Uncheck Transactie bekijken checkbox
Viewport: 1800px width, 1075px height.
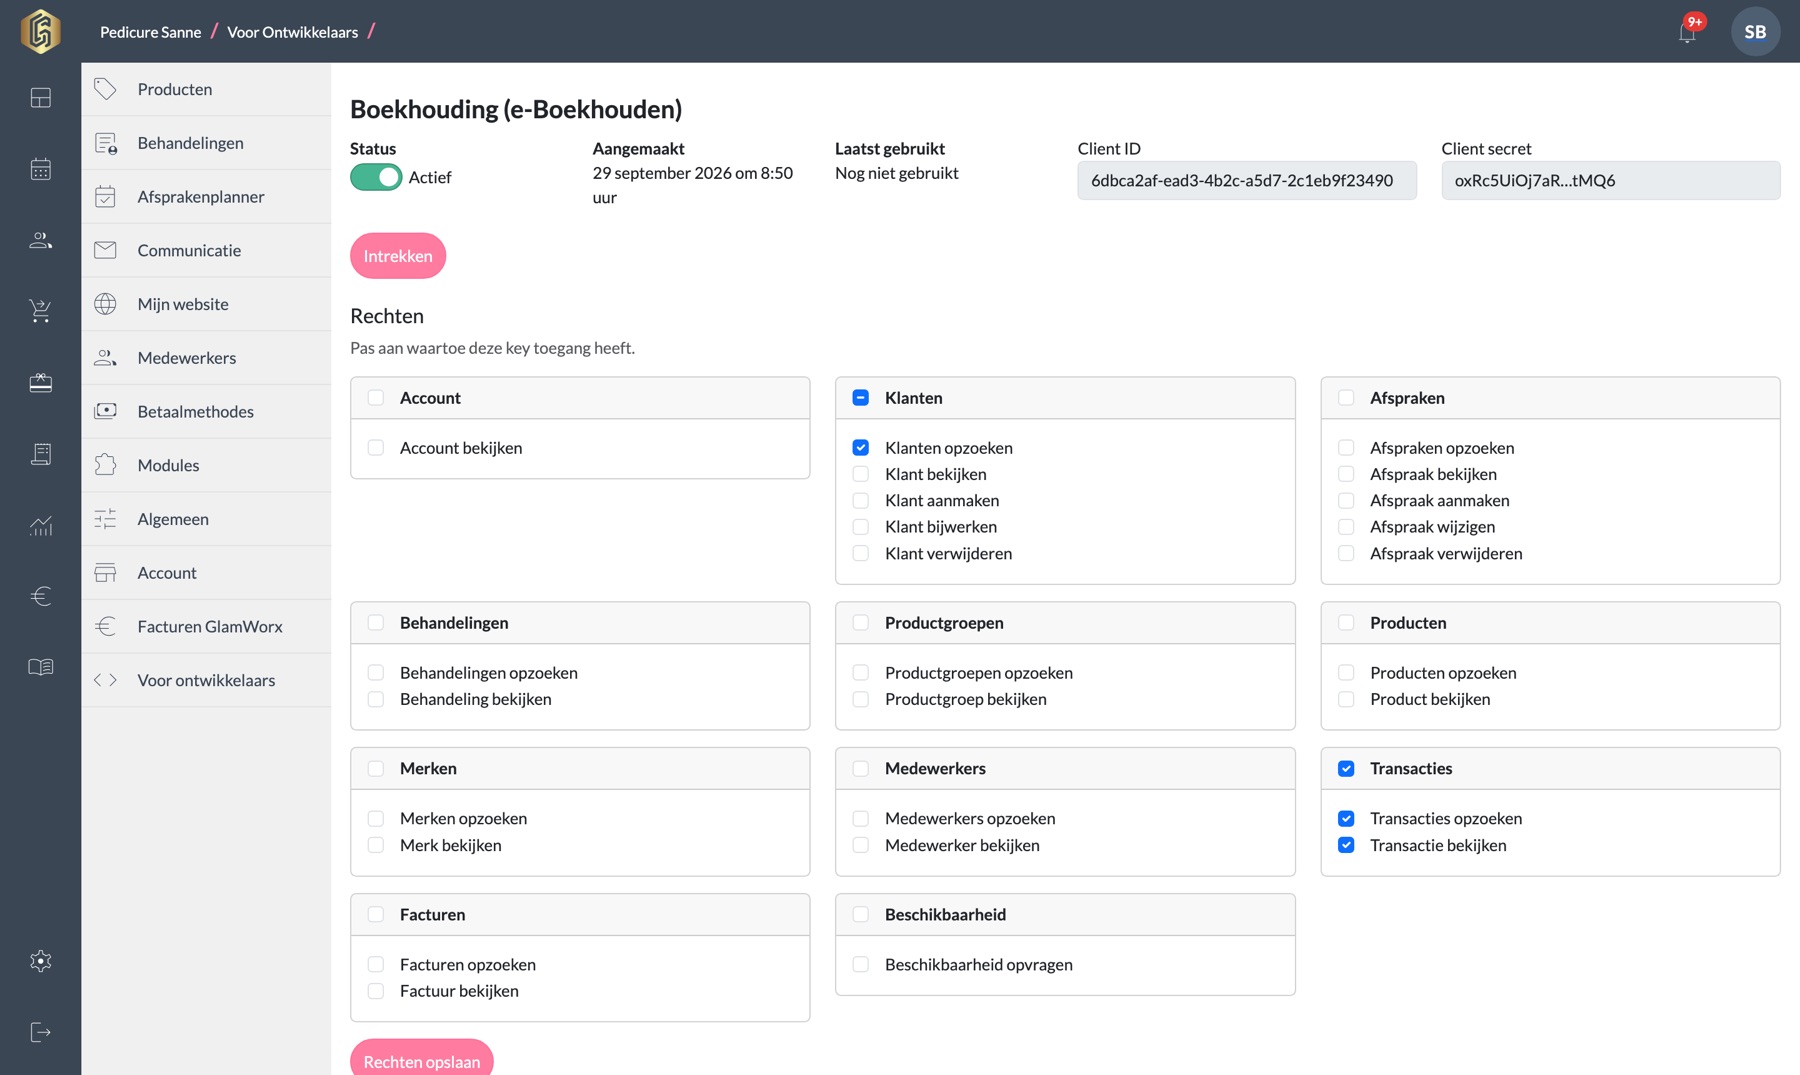pos(1346,845)
